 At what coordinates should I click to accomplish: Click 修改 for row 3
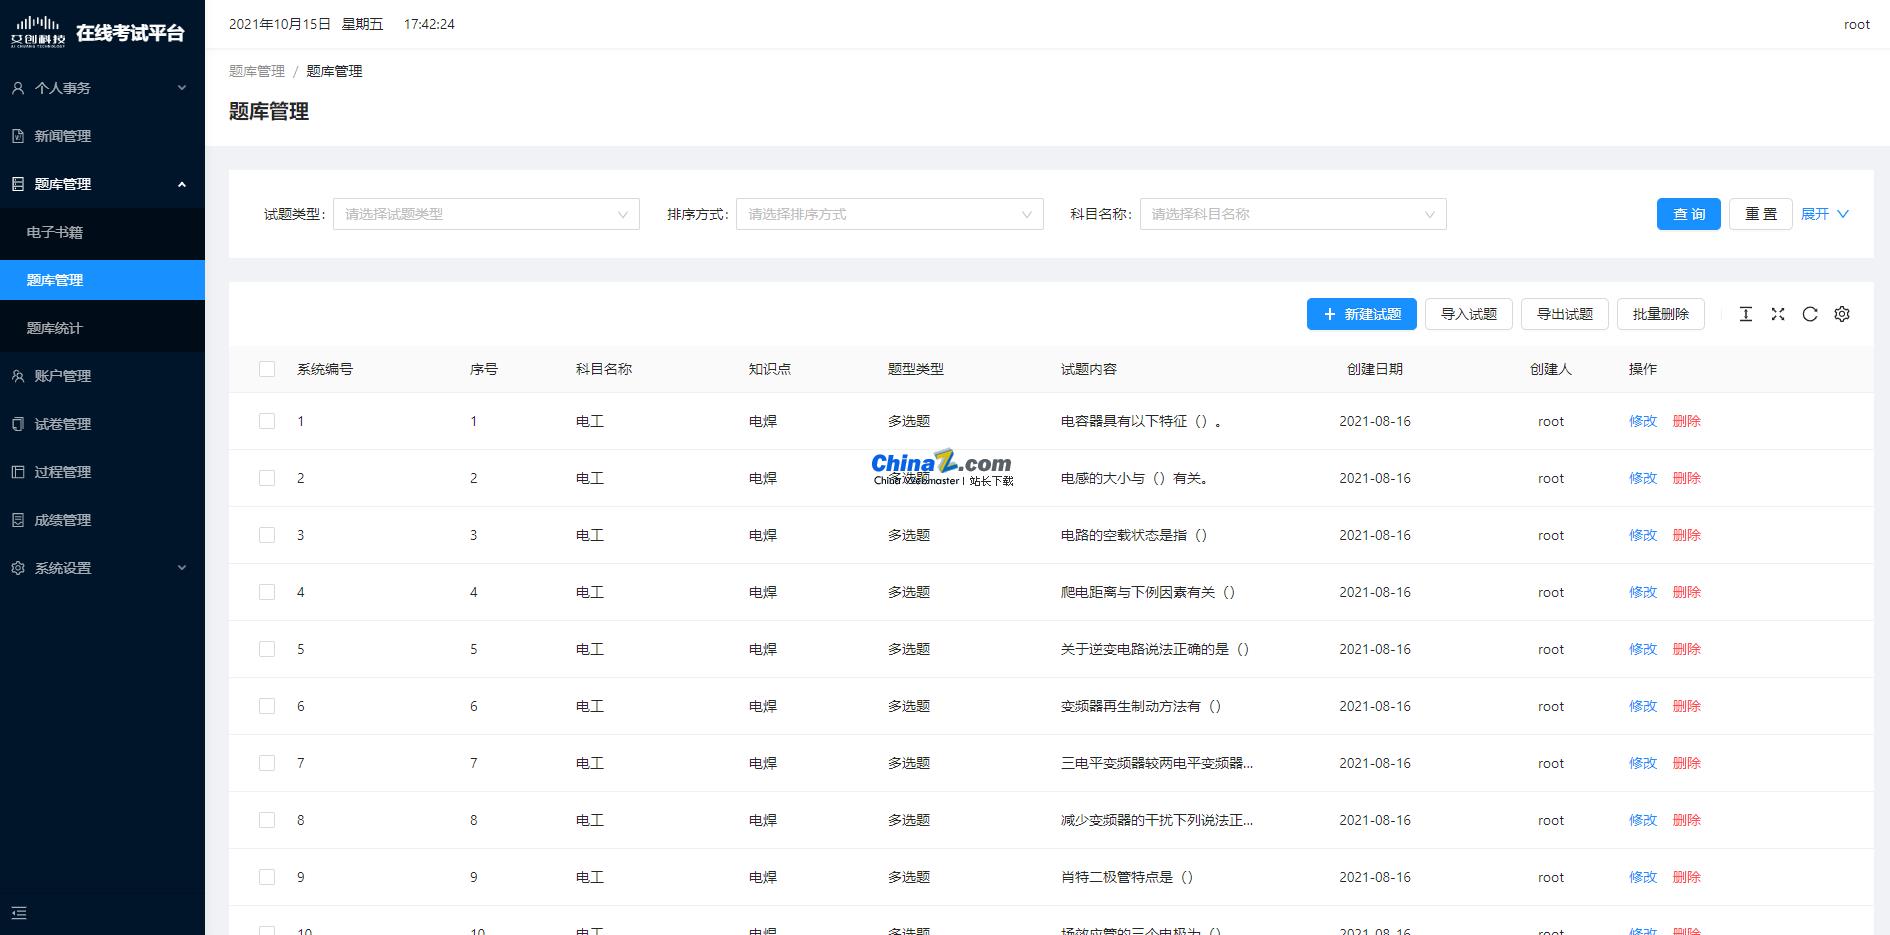[1643, 535]
